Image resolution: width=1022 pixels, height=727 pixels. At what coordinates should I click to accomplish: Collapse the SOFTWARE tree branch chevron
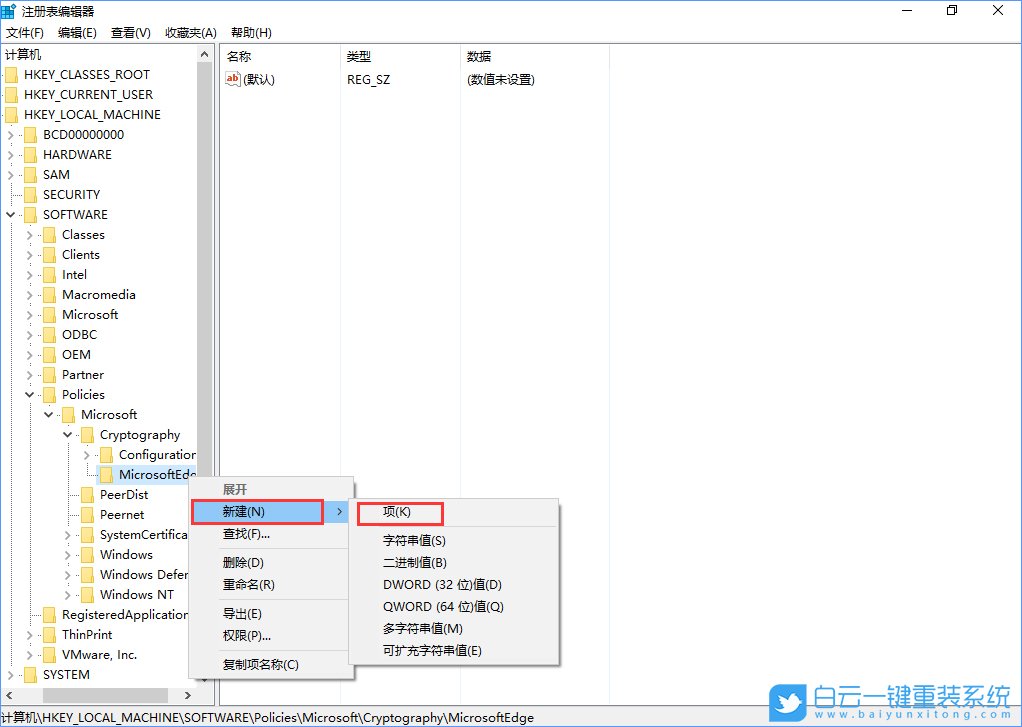(10, 214)
